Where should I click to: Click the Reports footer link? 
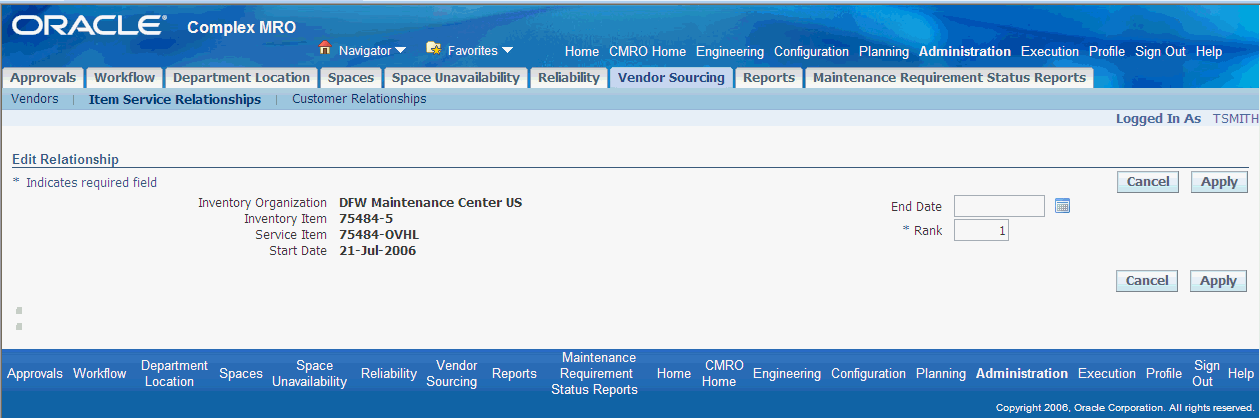(x=514, y=373)
